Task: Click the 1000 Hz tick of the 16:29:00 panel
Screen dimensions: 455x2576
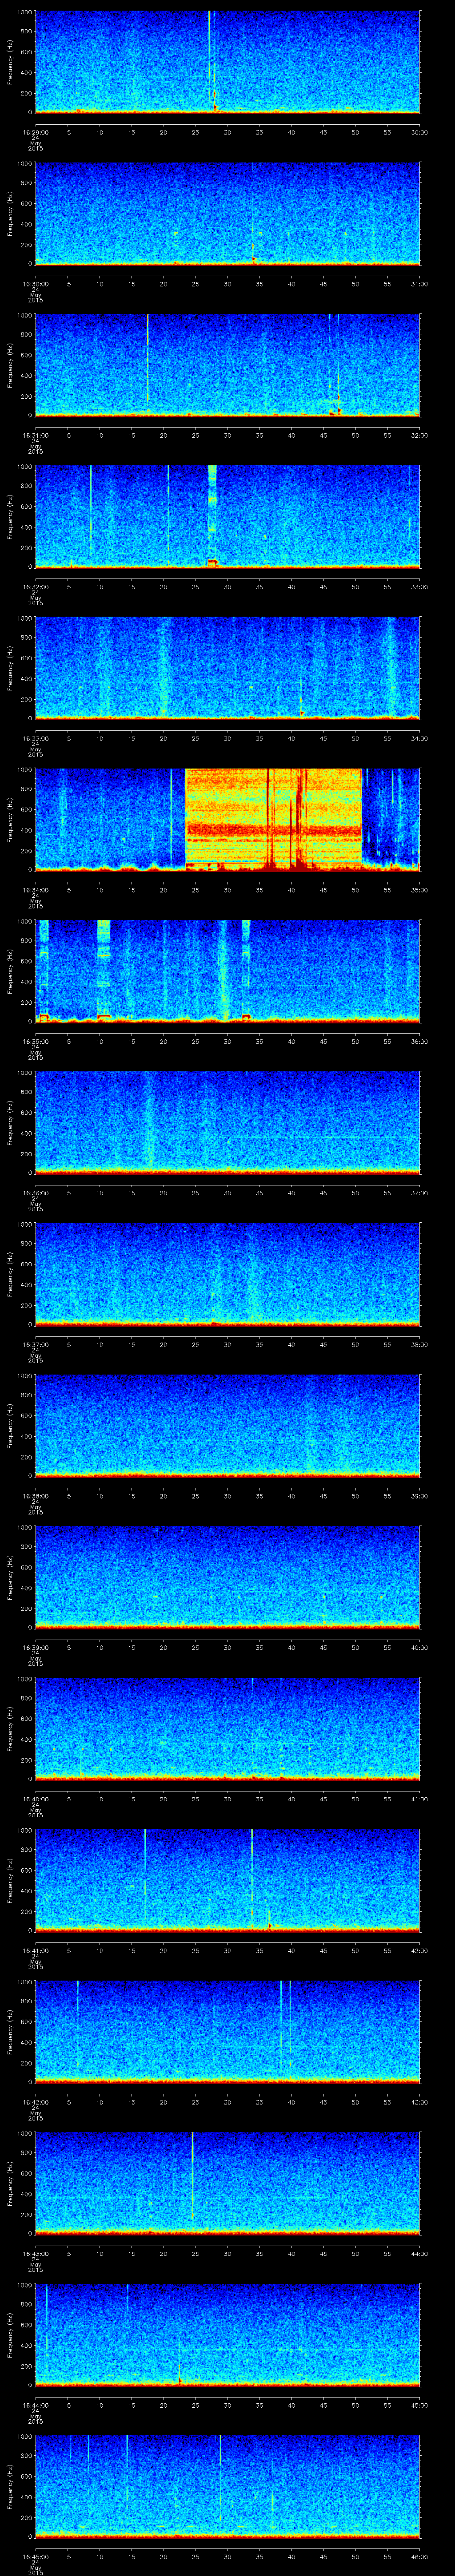Action: tap(24, 13)
